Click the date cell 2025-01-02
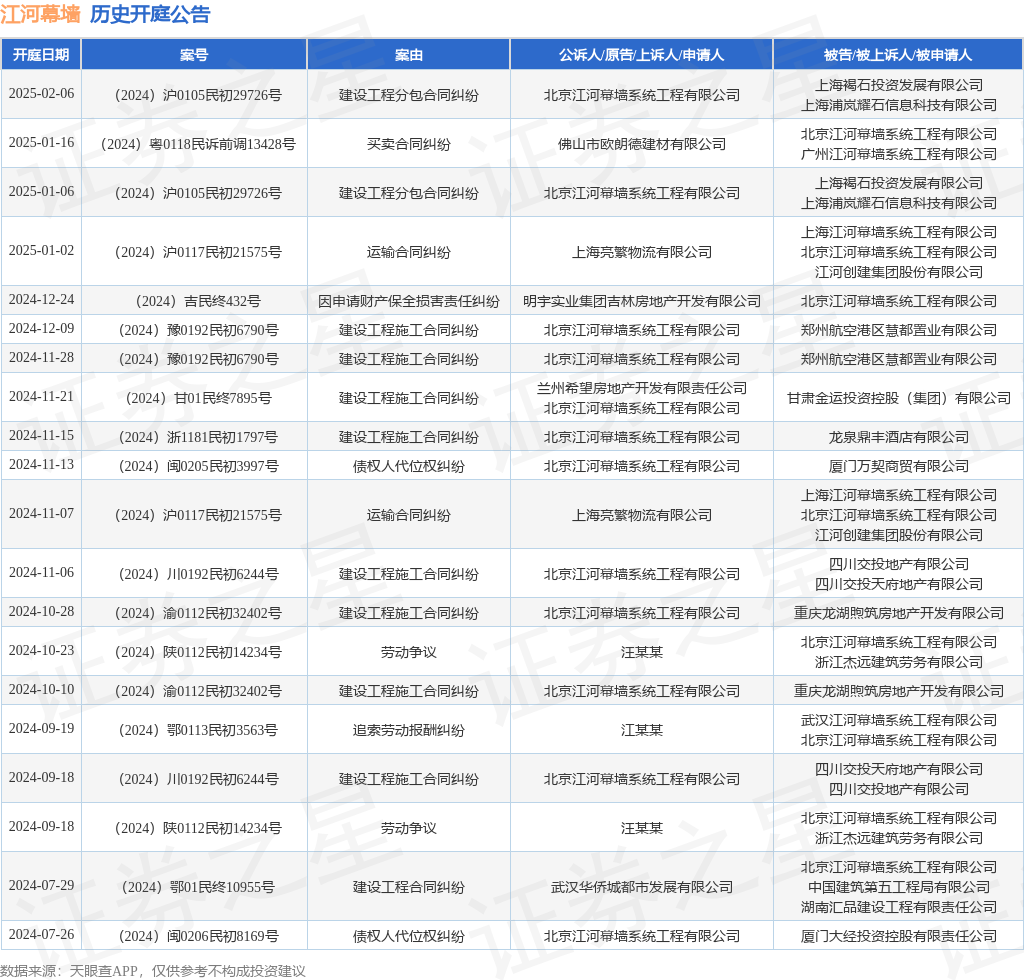The width and height of the screenshot is (1024, 980). coord(41,251)
